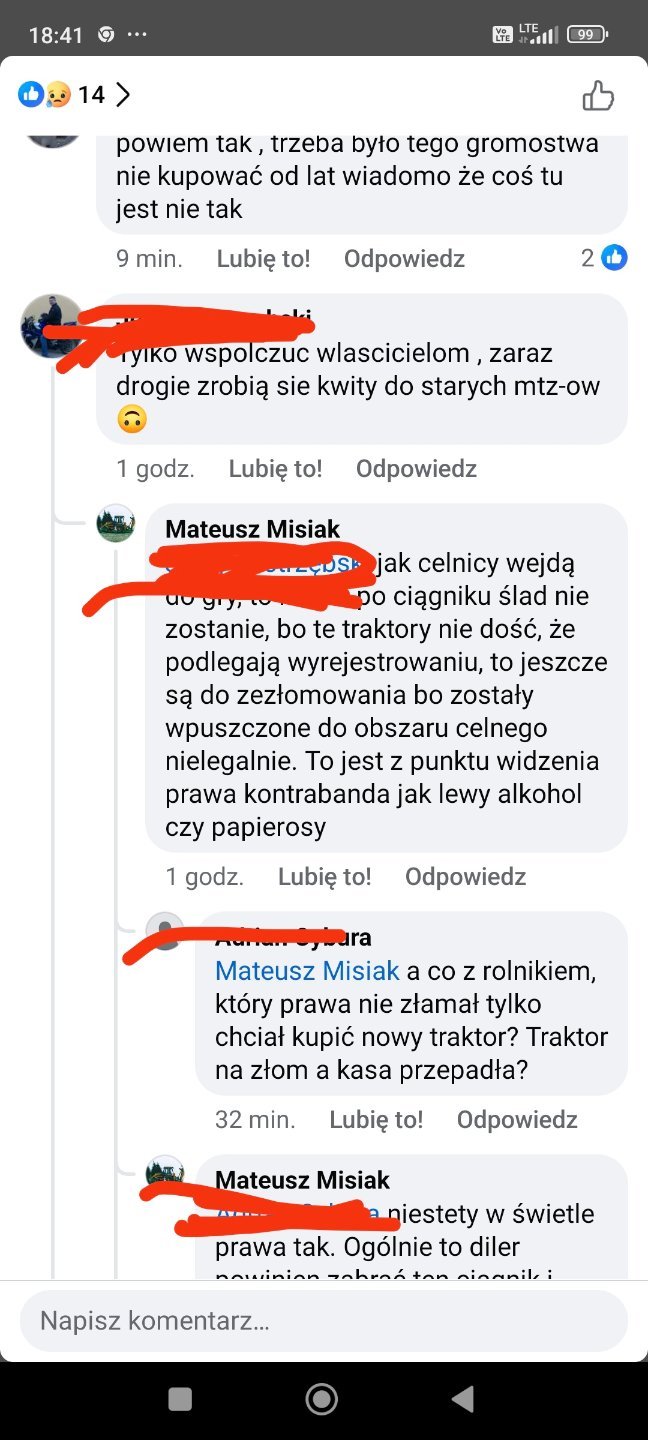
Task: Like the comment posted 9 min. ago
Action: tap(263, 259)
